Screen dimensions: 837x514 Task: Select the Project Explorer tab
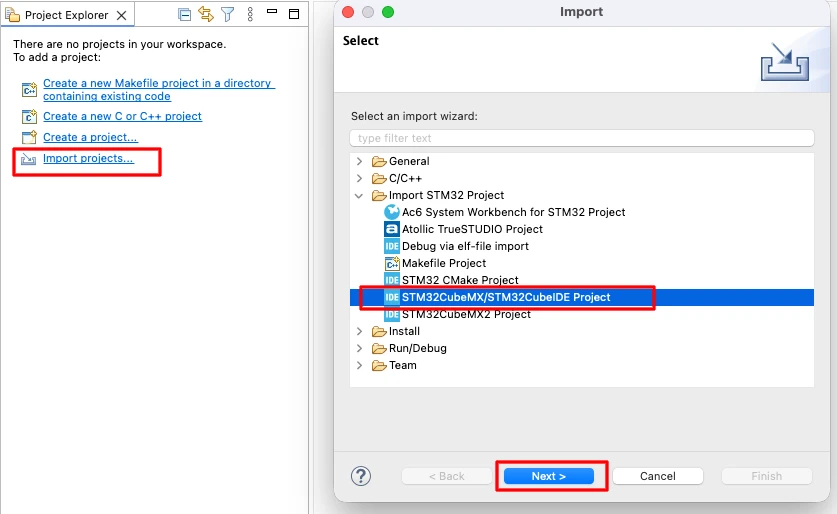coord(67,15)
